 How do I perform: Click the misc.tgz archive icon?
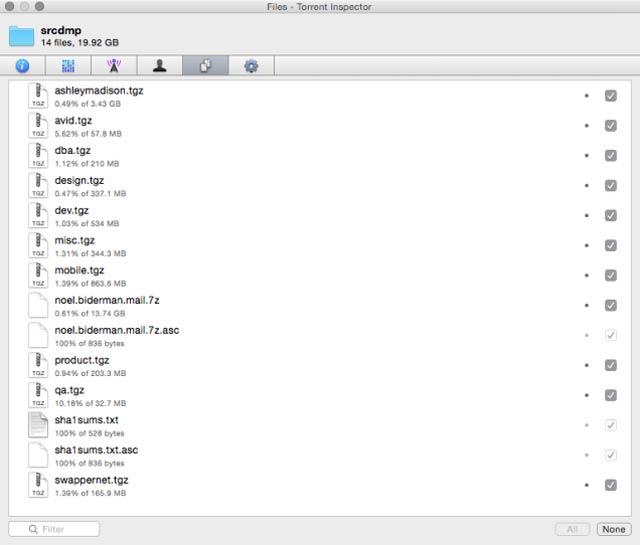coord(38,245)
